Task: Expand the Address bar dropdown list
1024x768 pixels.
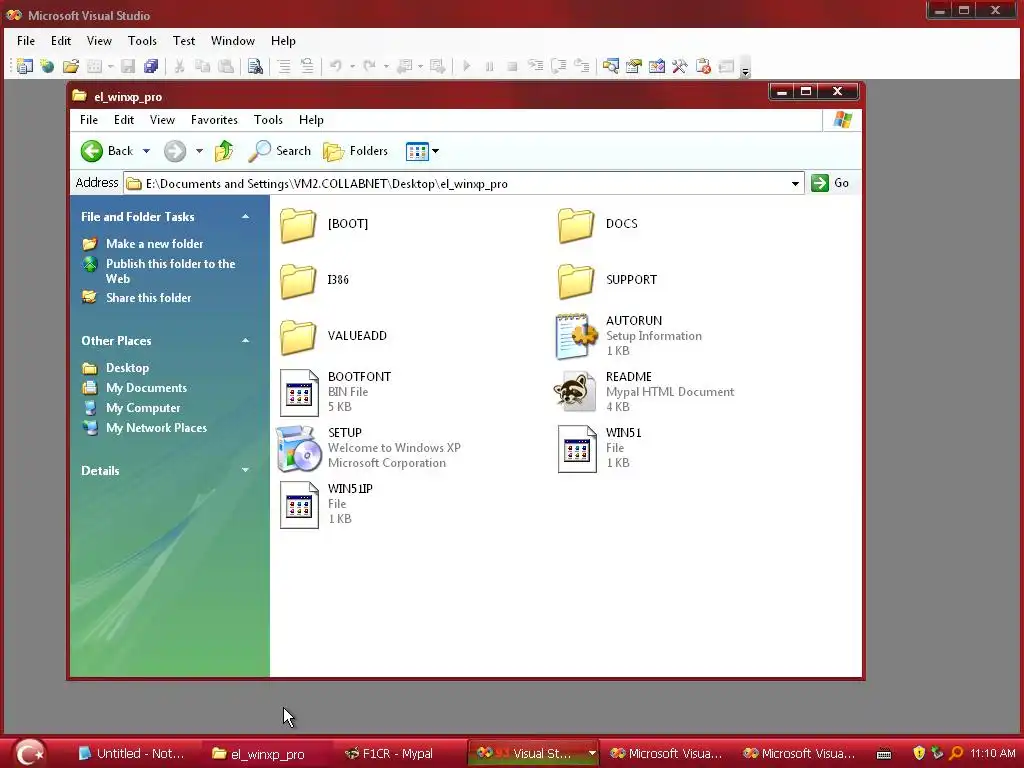Action: tap(795, 184)
